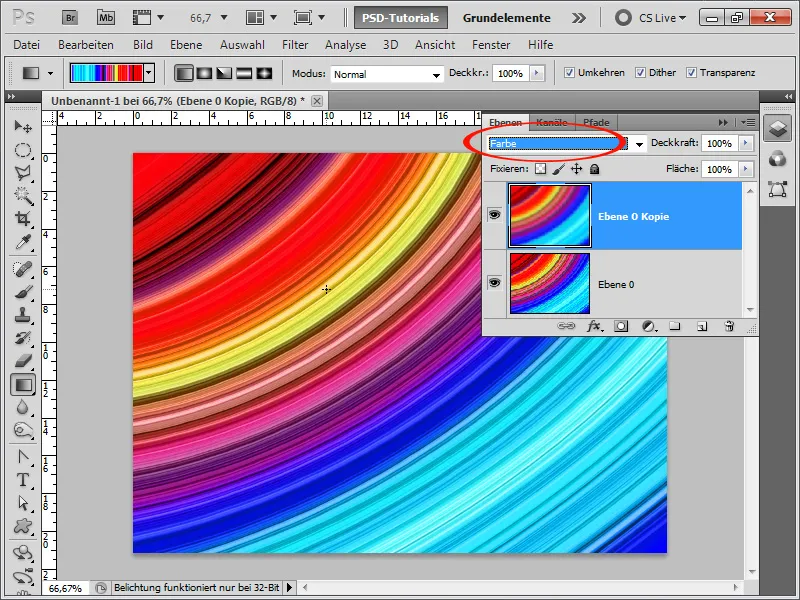Viewport: 800px width, 600px height.
Task: Open Fläche fill slider arrow
Action: pyautogui.click(x=745, y=169)
